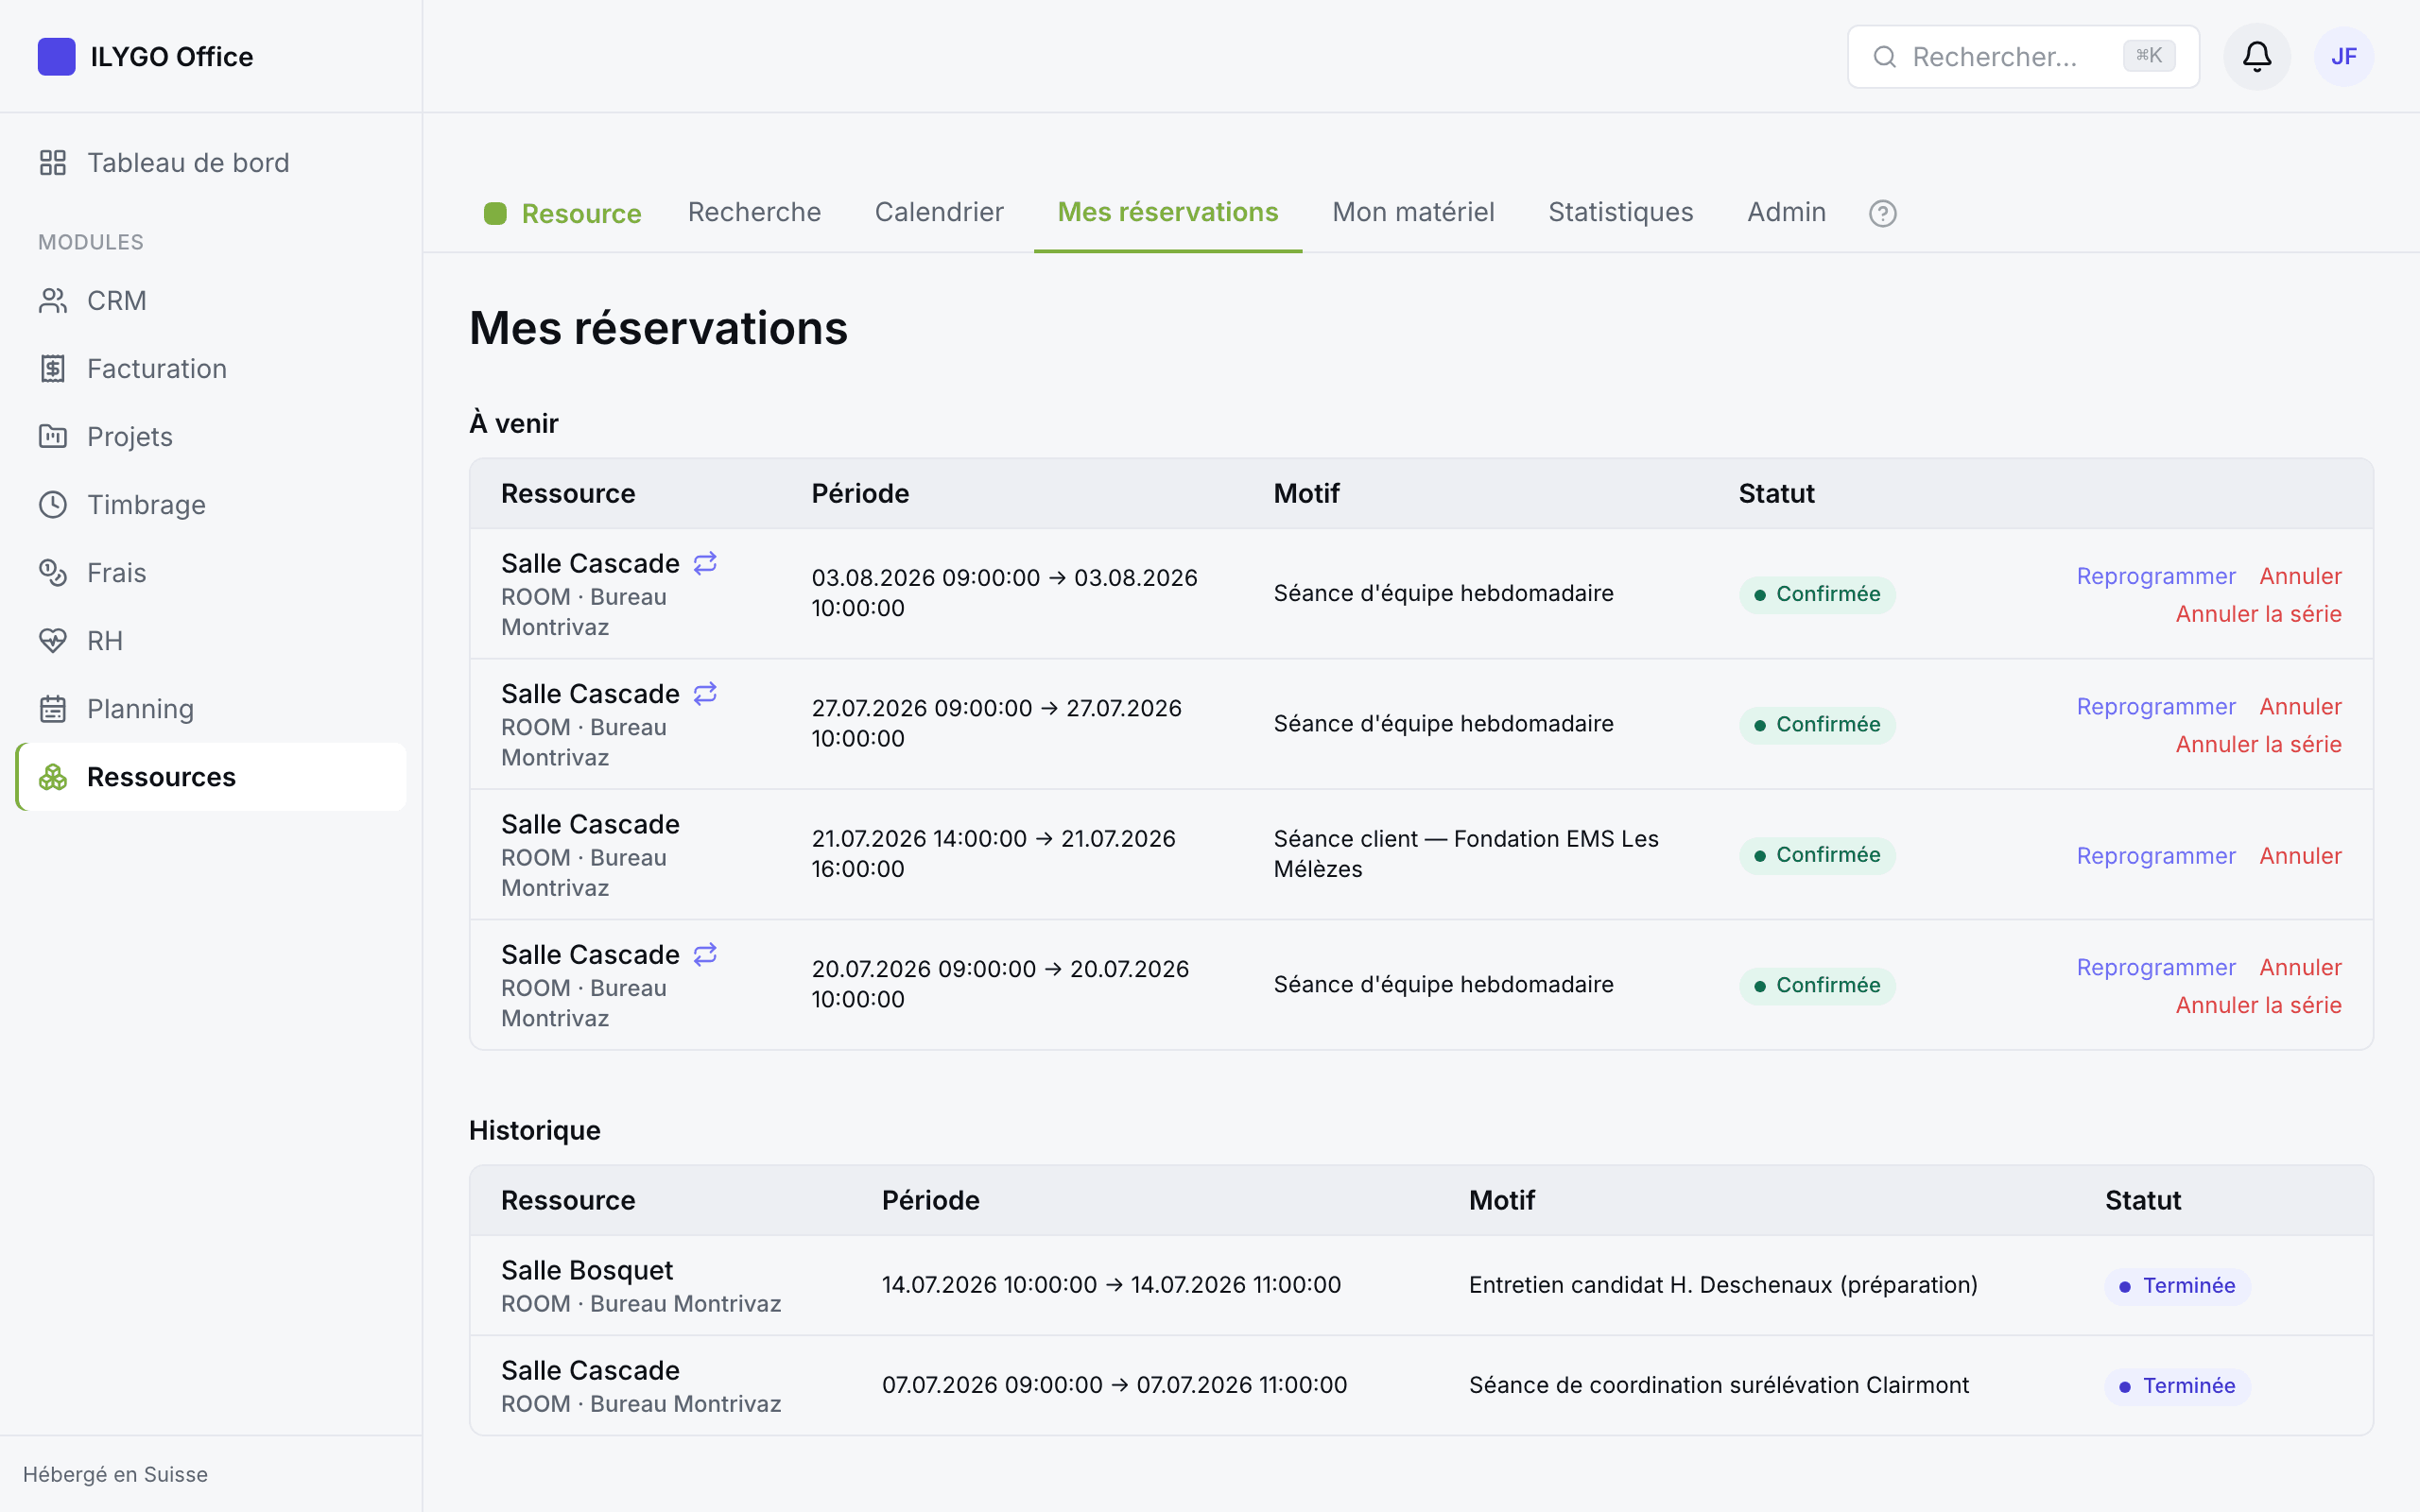Click the Historique section heading
The height and width of the screenshot is (1512, 2420).
point(535,1131)
